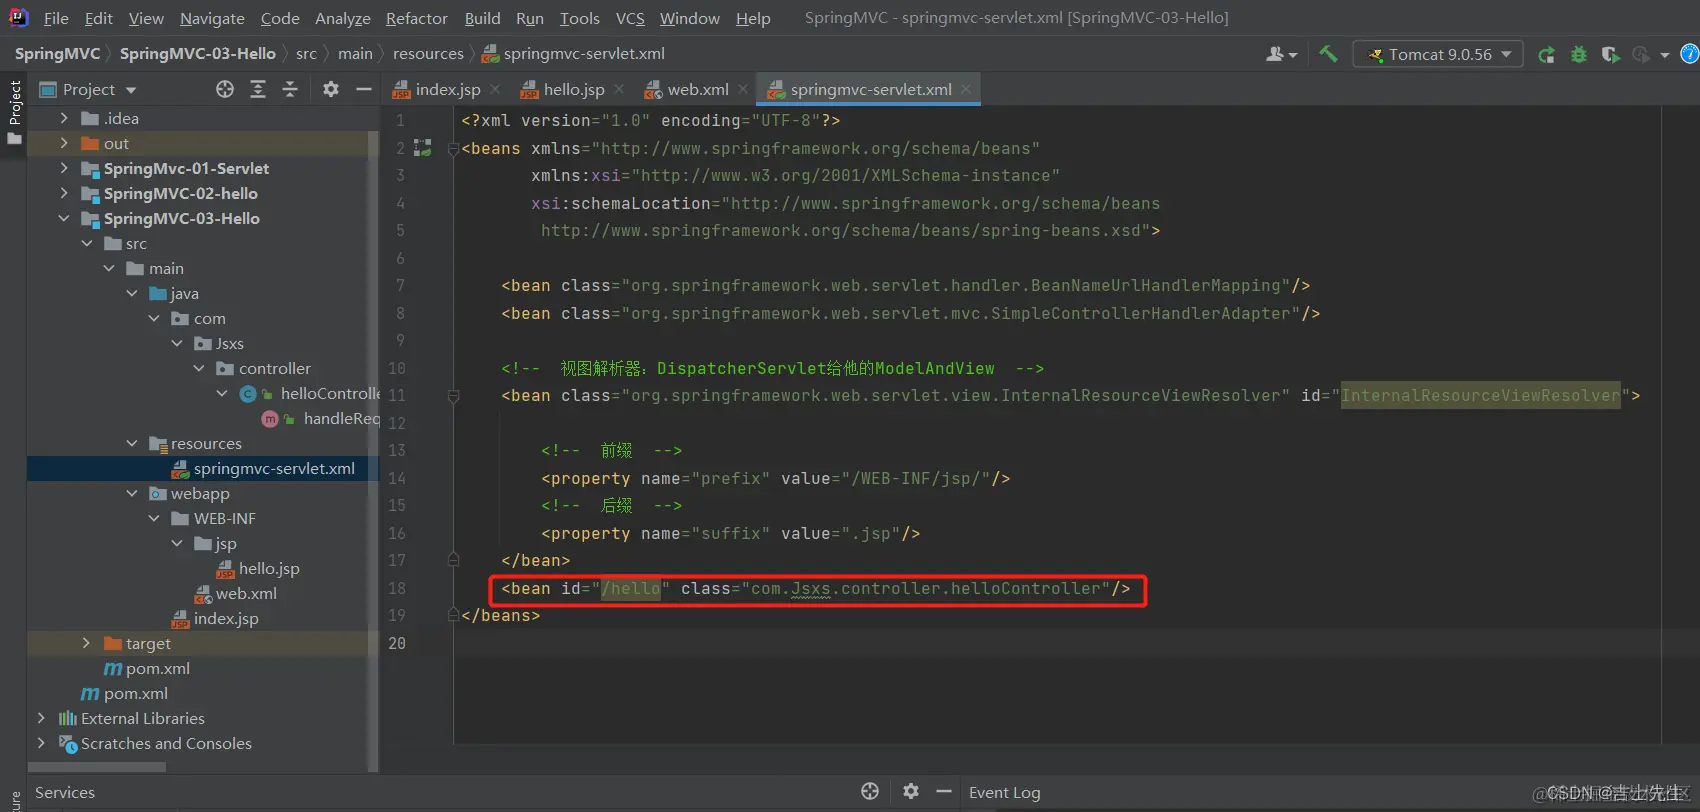Start debugging with the green bug icon

(1579, 55)
